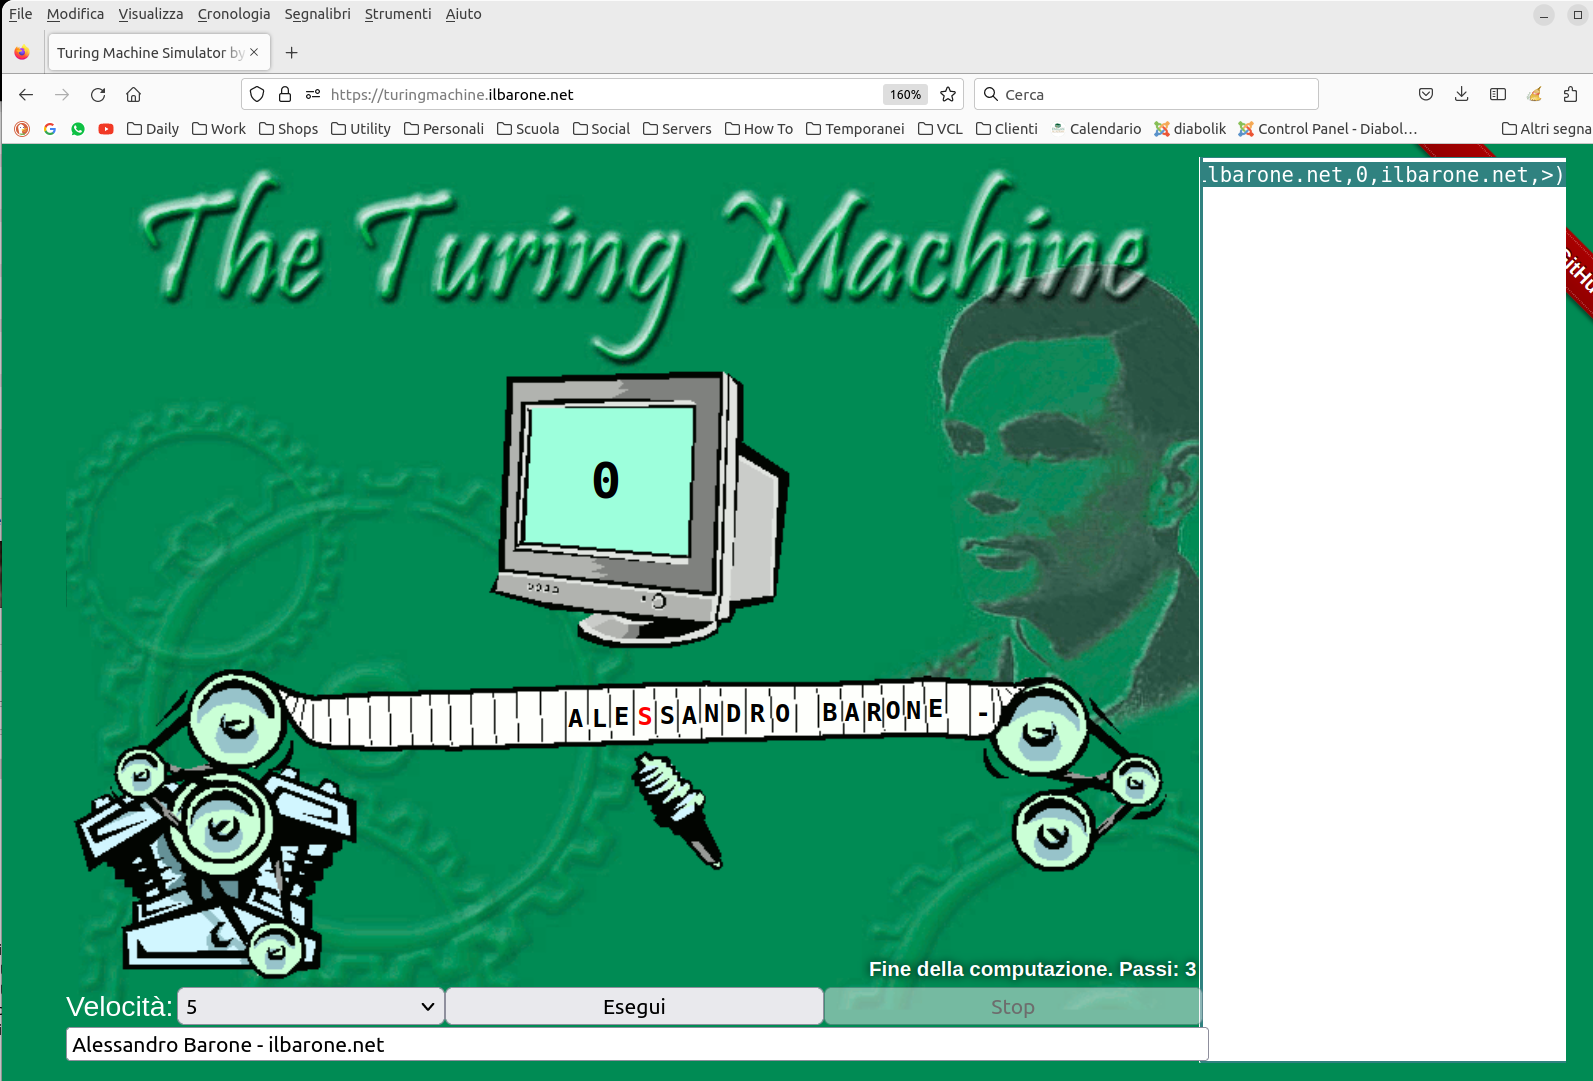Open the WhatsApp bookmark icon
1593x1081 pixels.
[78, 129]
